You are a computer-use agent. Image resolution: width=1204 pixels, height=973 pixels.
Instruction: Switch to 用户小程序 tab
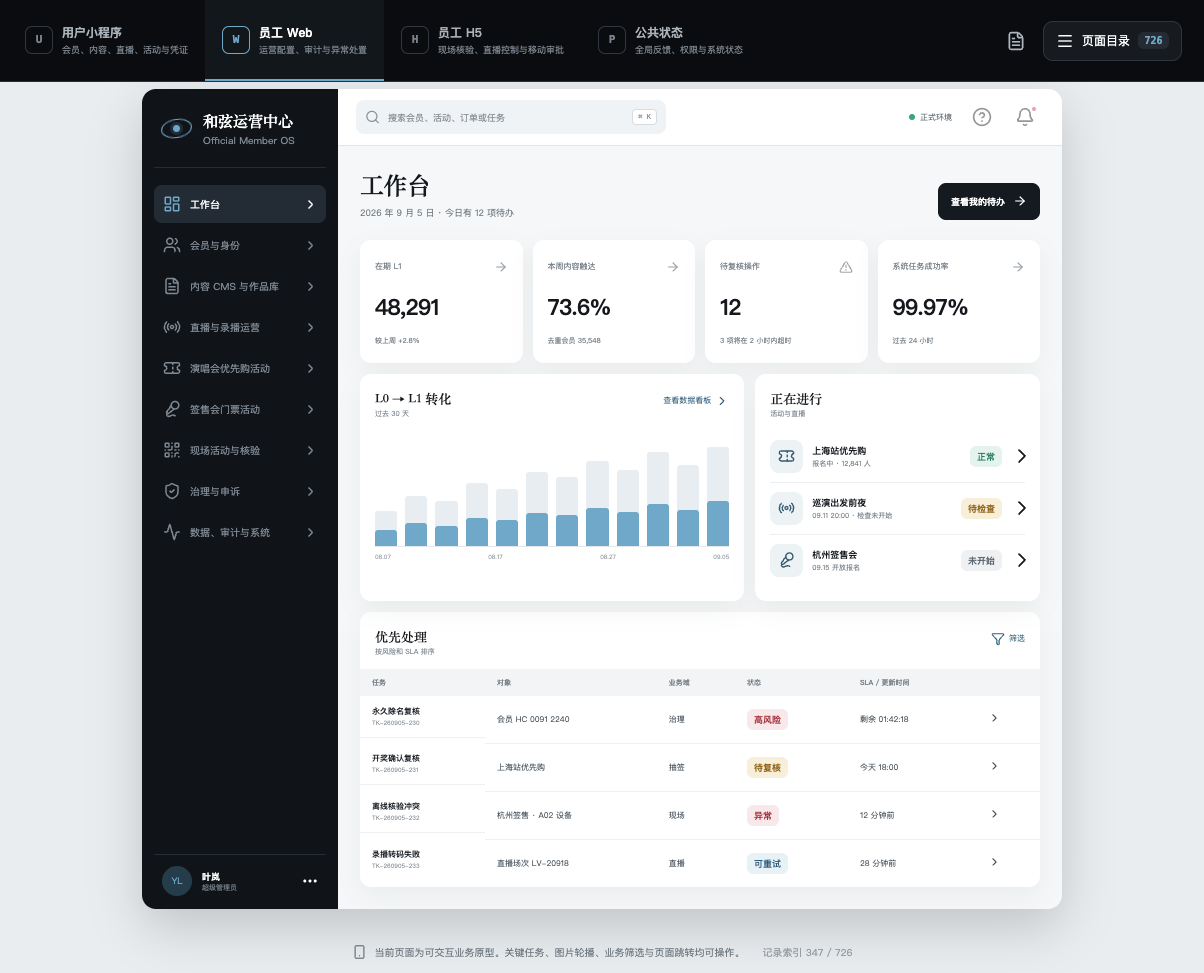[x=106, y=40]
